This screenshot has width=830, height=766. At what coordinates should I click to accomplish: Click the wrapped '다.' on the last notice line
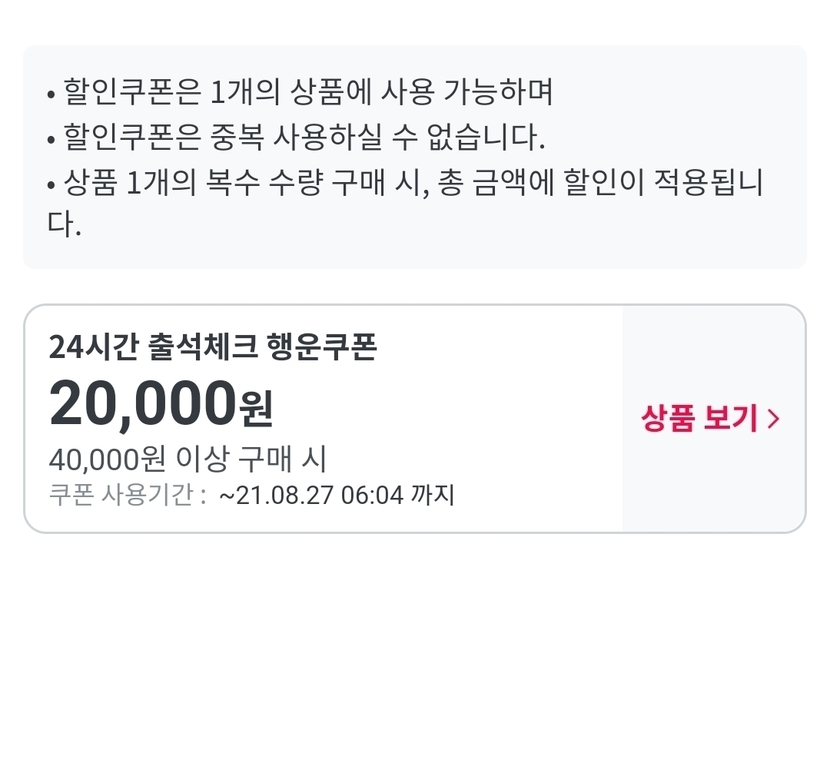click(x=64, y=225)
